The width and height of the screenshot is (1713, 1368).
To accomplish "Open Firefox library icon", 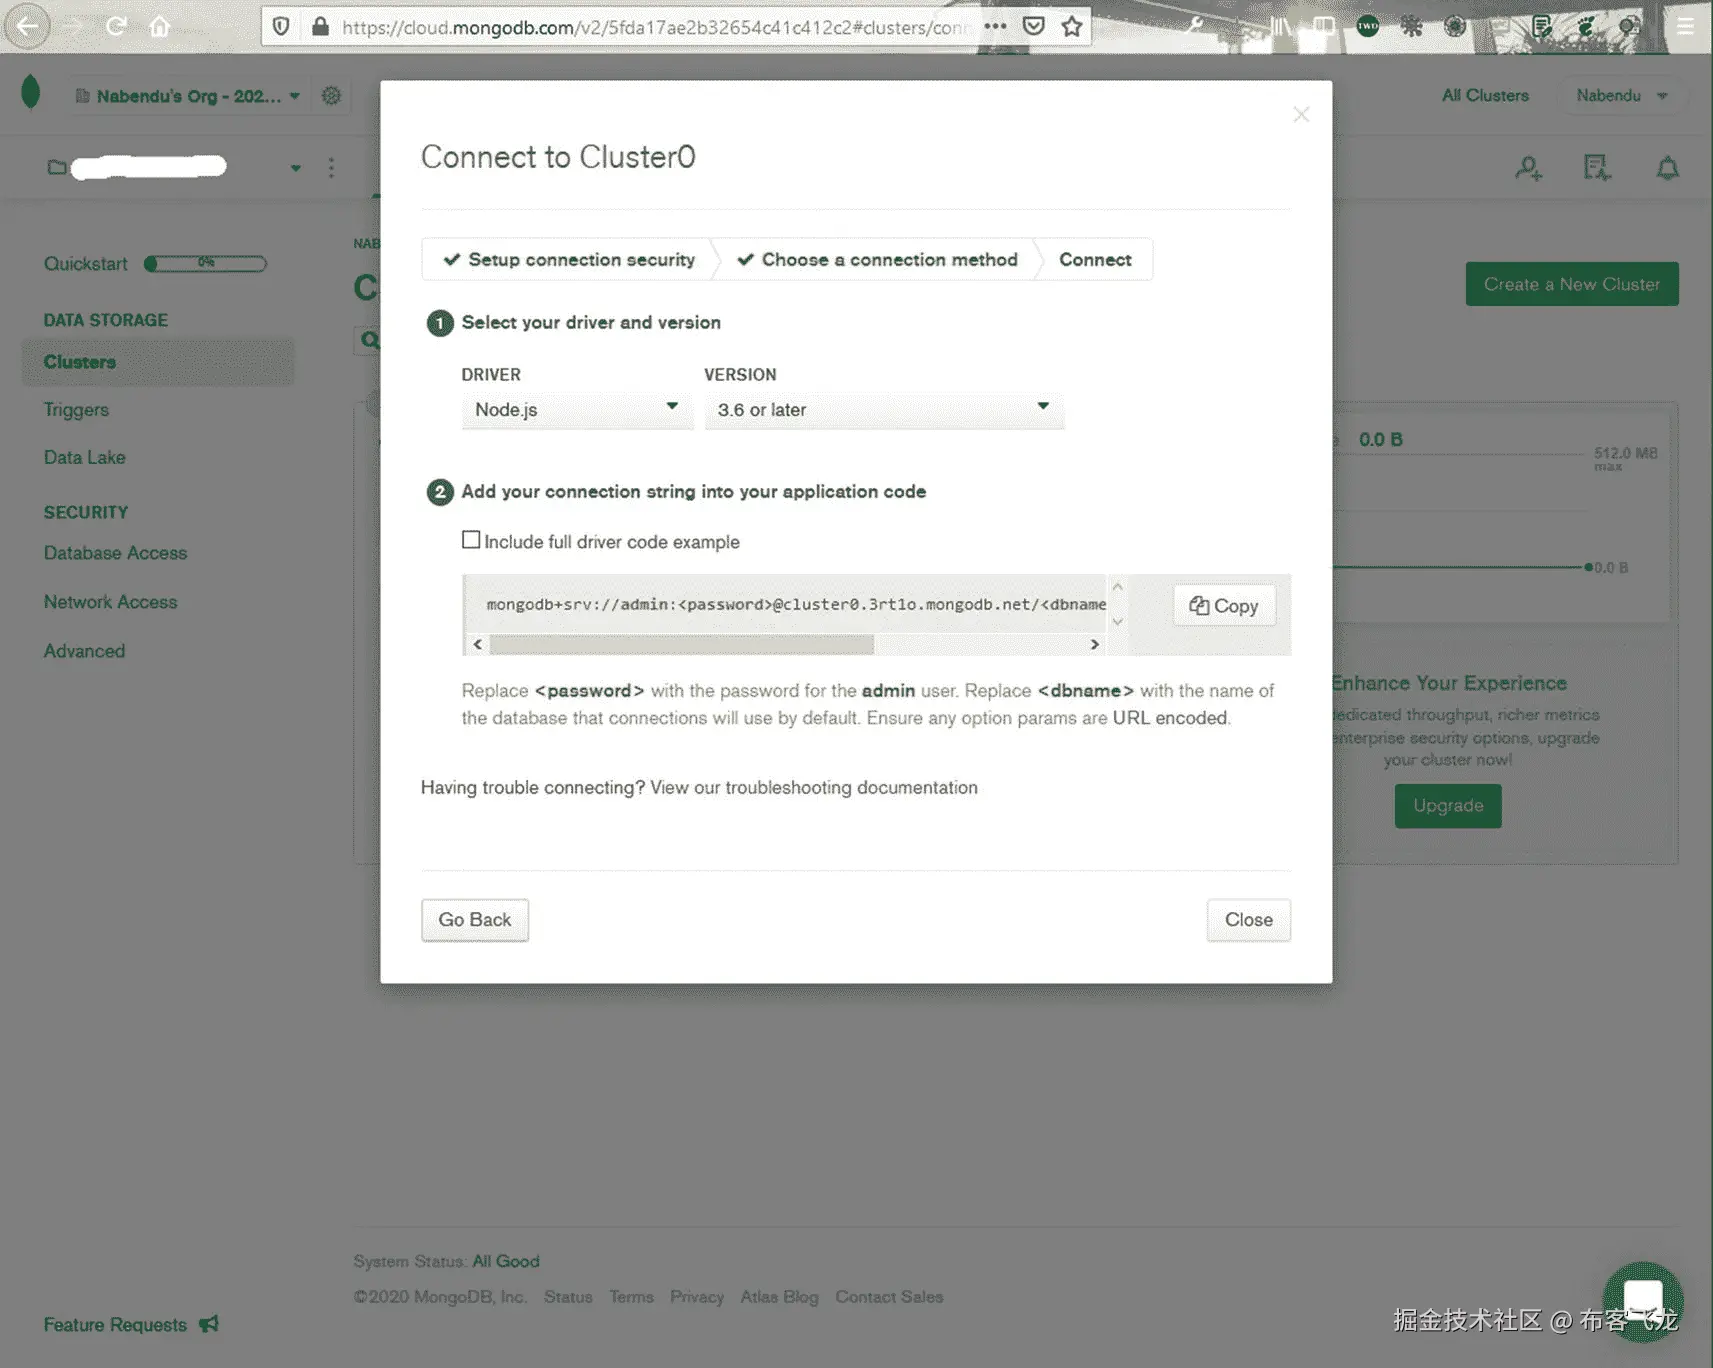I will 1281,26.
